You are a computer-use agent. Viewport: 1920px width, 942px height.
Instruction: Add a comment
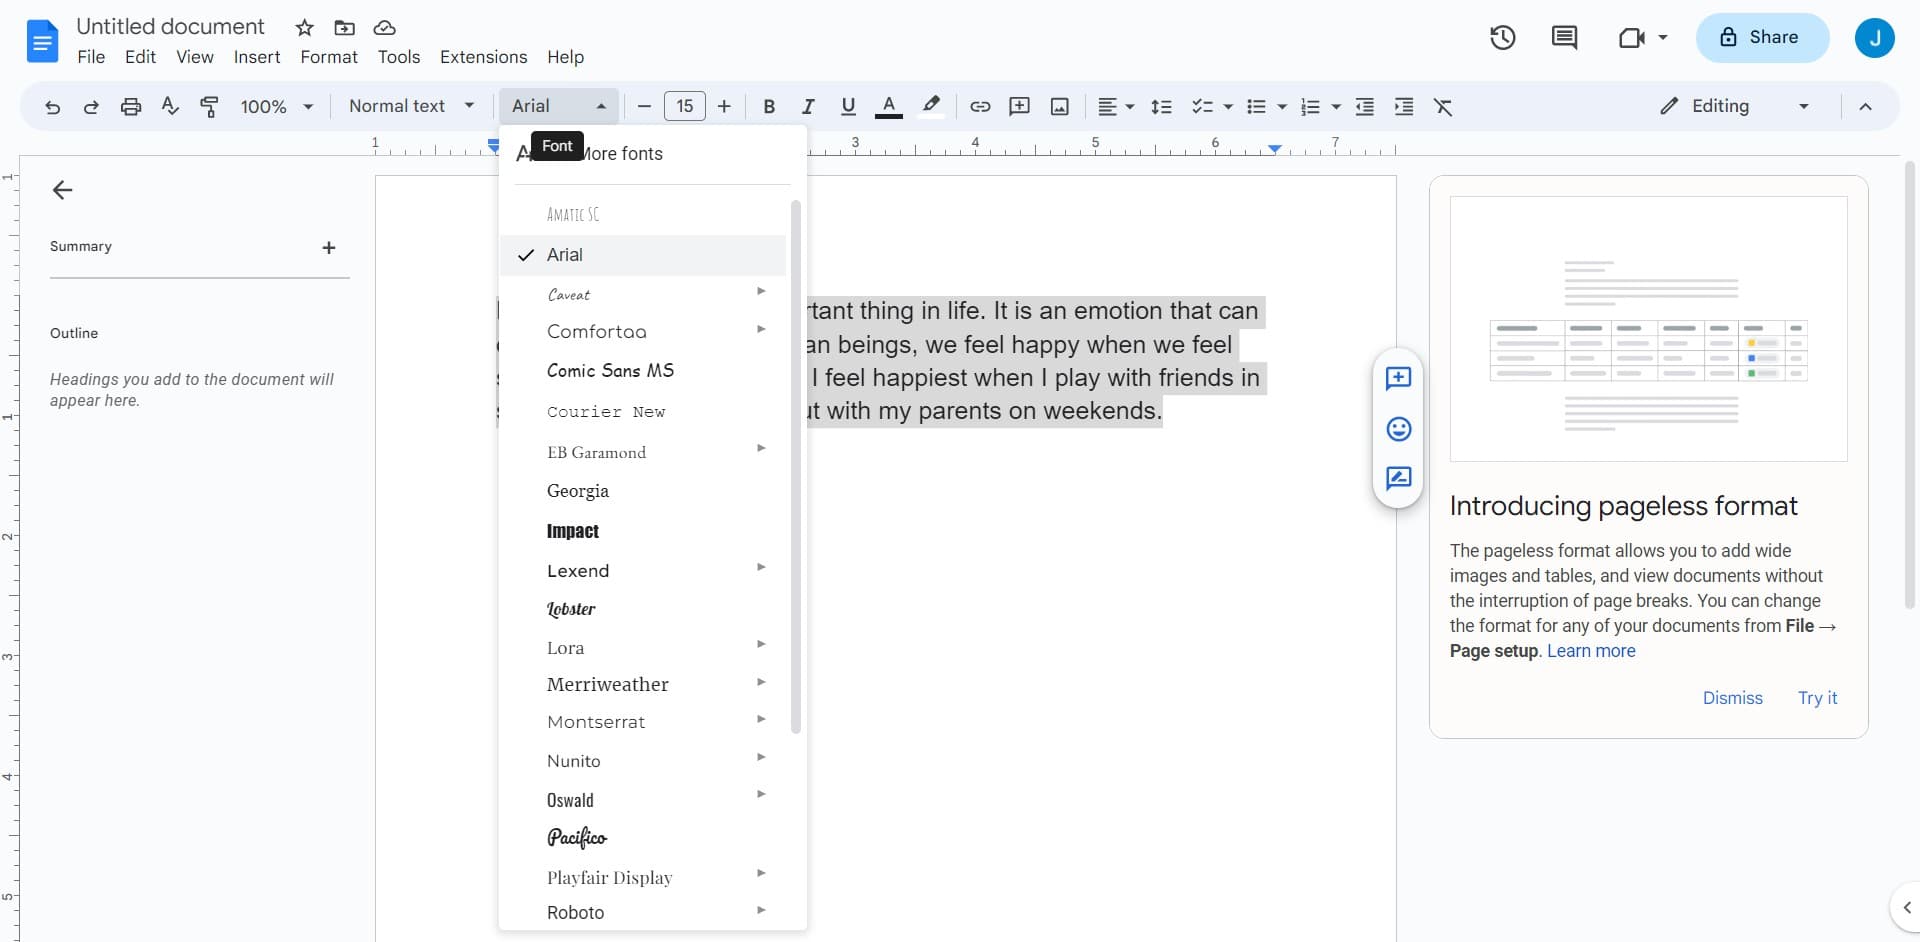tap(1019, 106)
